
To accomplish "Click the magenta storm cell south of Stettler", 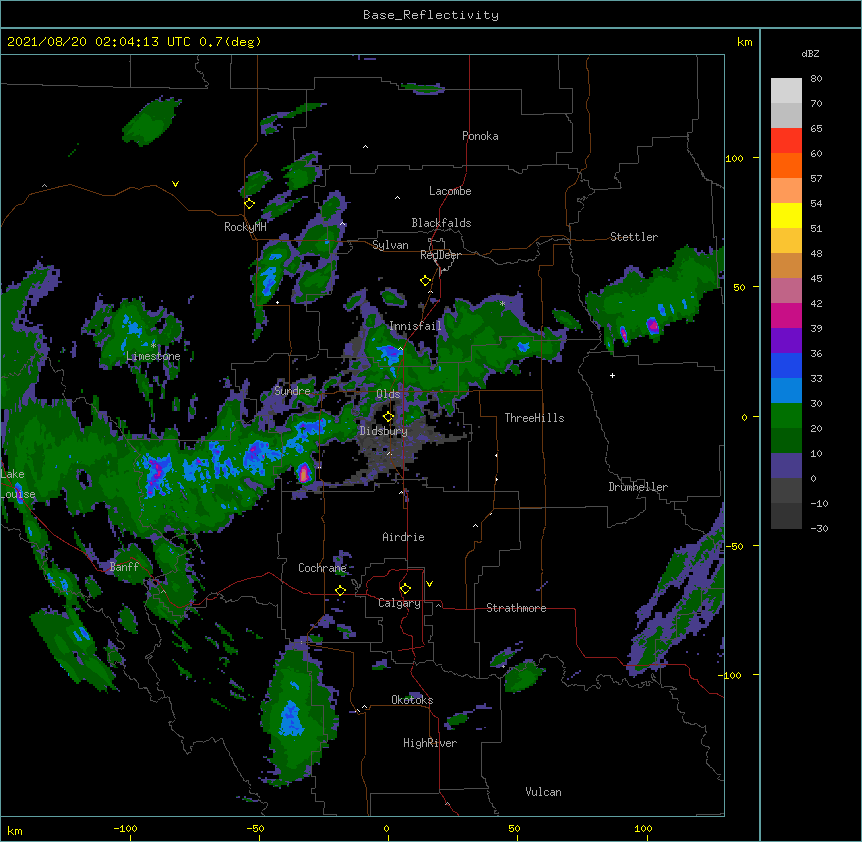I will point(652,325).
